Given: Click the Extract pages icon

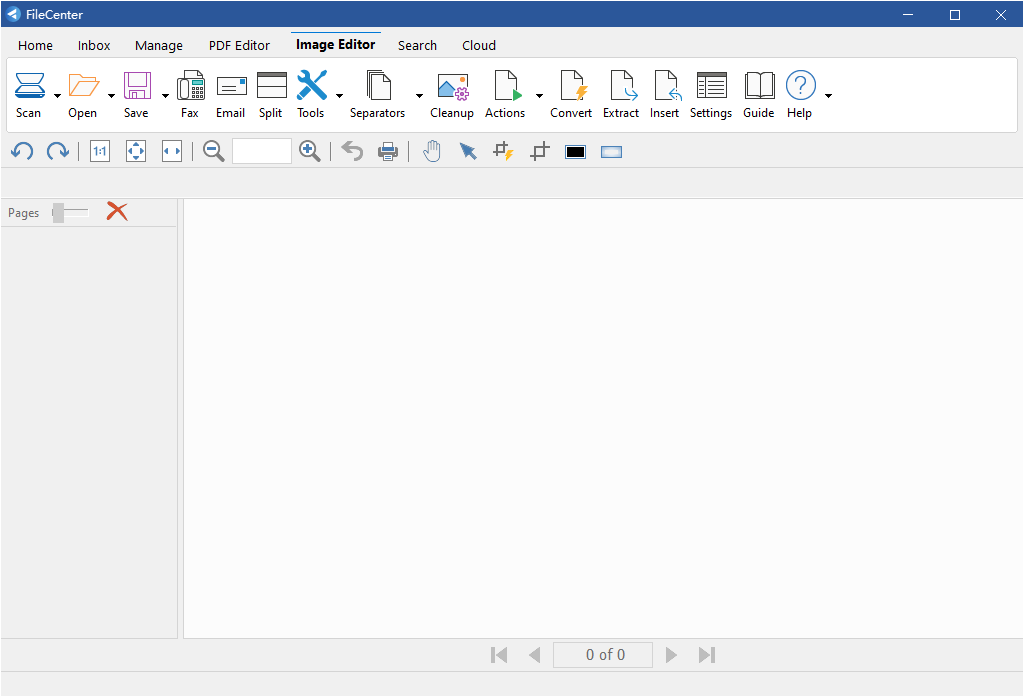Looking at the screenshot, I should pos(624,86).
